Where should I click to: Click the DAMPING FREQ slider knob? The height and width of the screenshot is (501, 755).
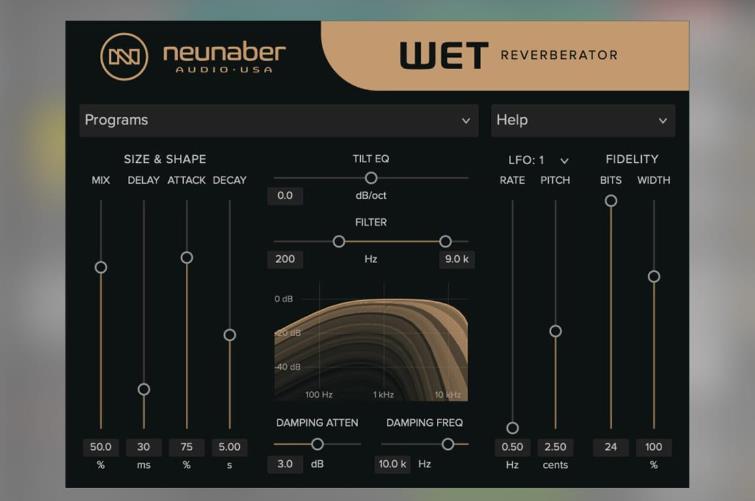point(448,444)
